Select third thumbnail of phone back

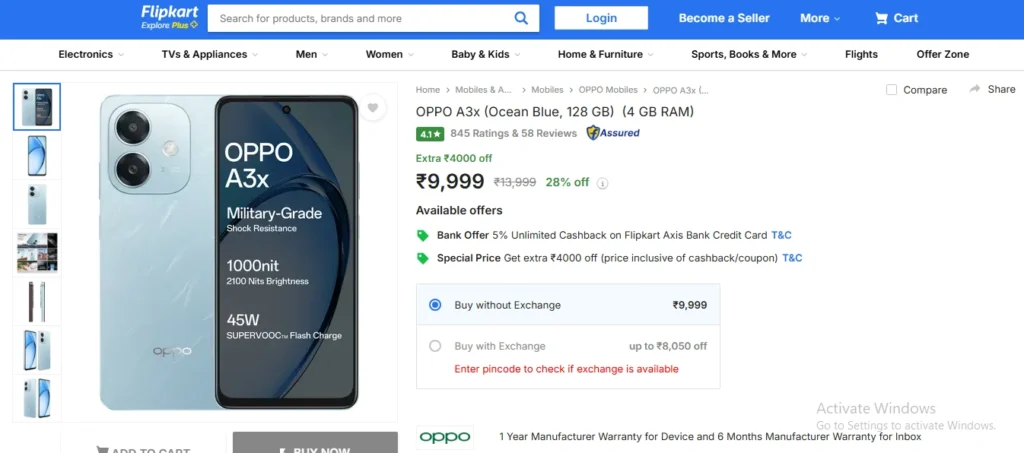37,204
